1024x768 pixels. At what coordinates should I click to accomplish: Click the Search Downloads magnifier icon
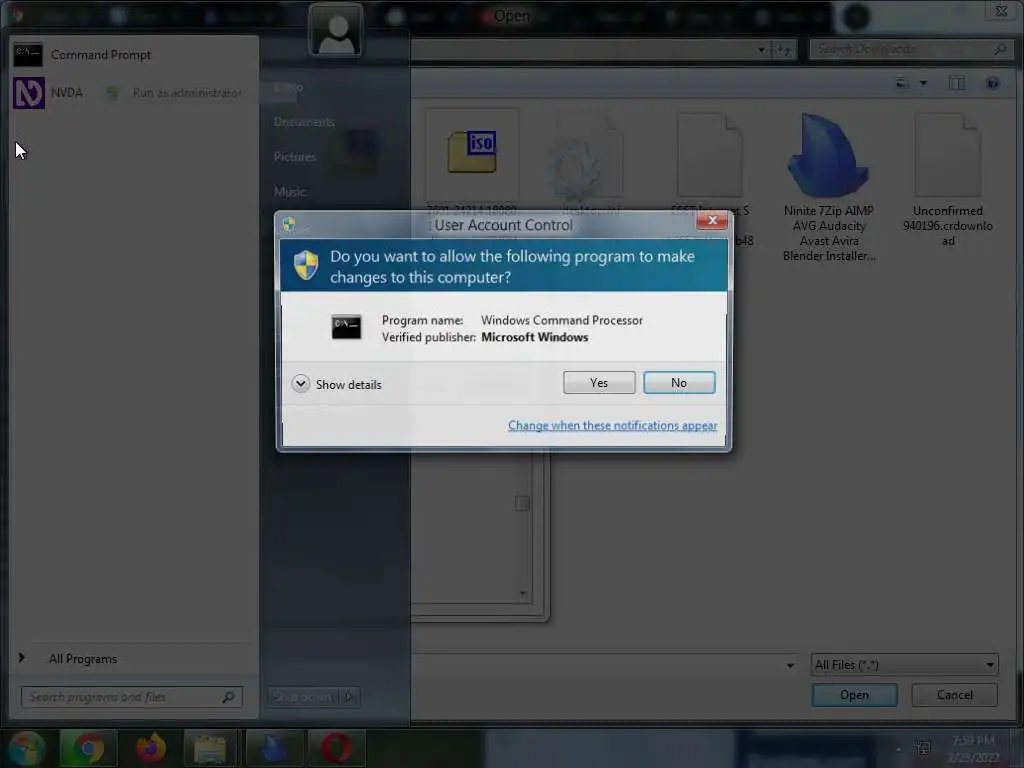click(x=1000, y=49)
